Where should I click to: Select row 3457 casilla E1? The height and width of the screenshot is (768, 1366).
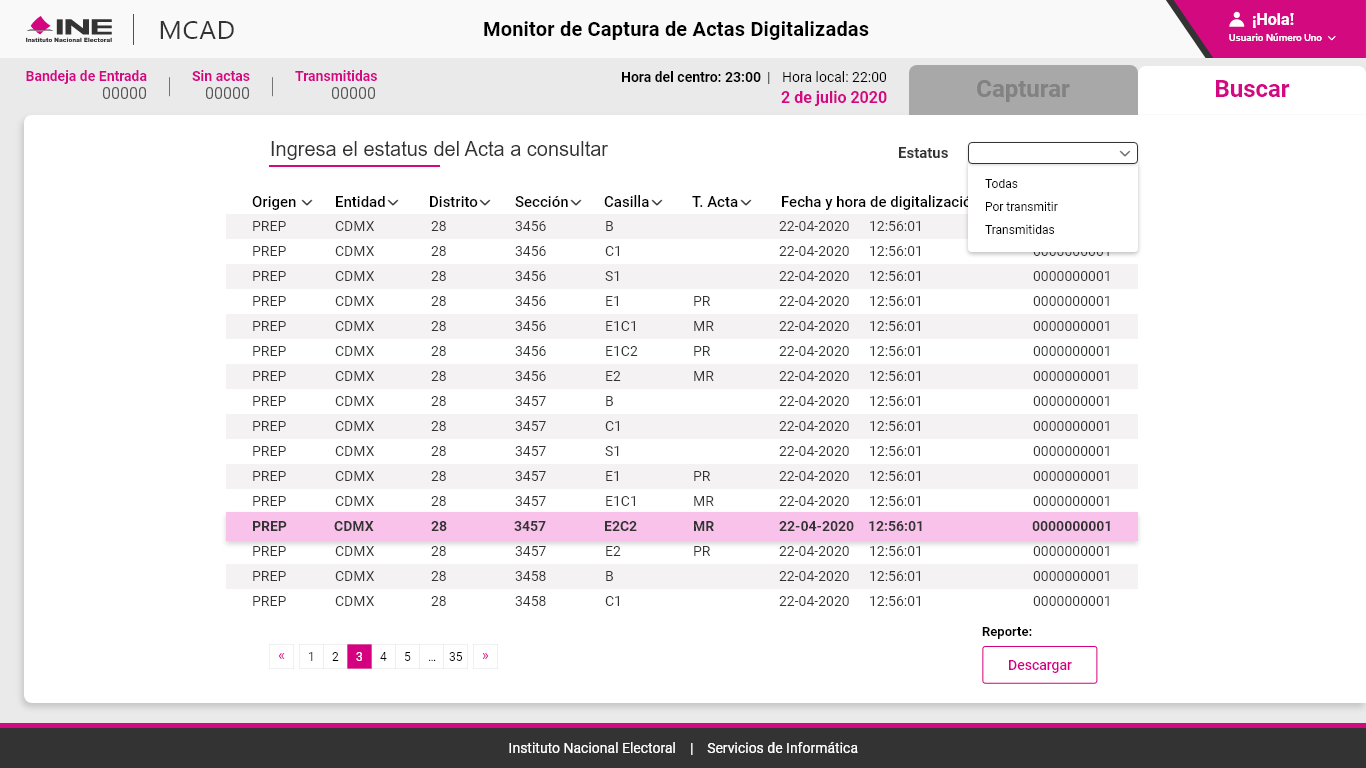click(682, 477)
